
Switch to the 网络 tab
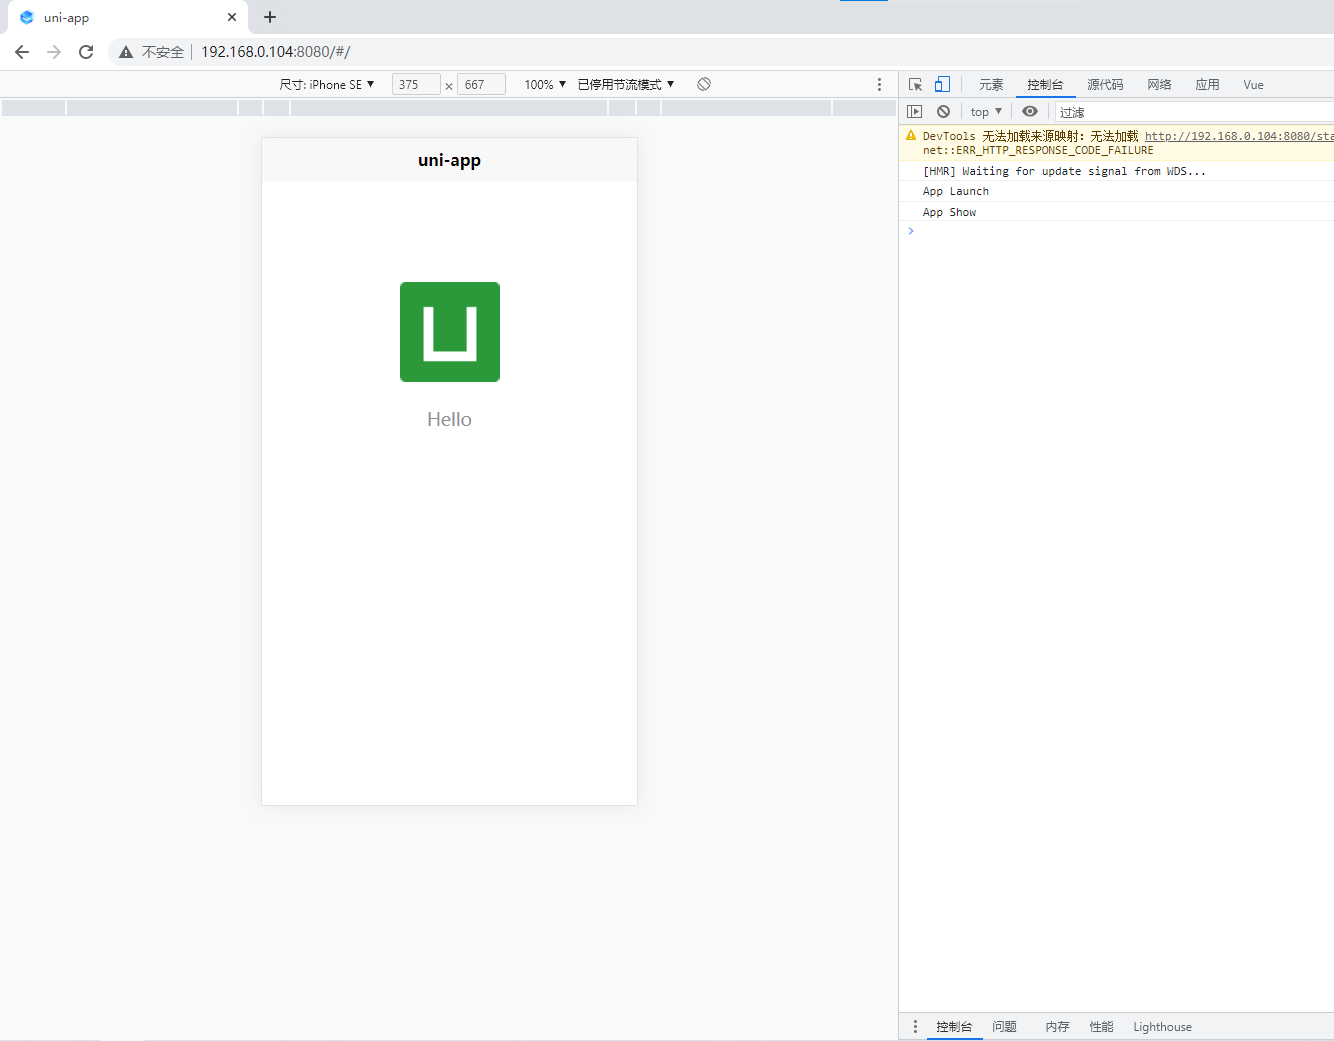tap(1159, 85)
